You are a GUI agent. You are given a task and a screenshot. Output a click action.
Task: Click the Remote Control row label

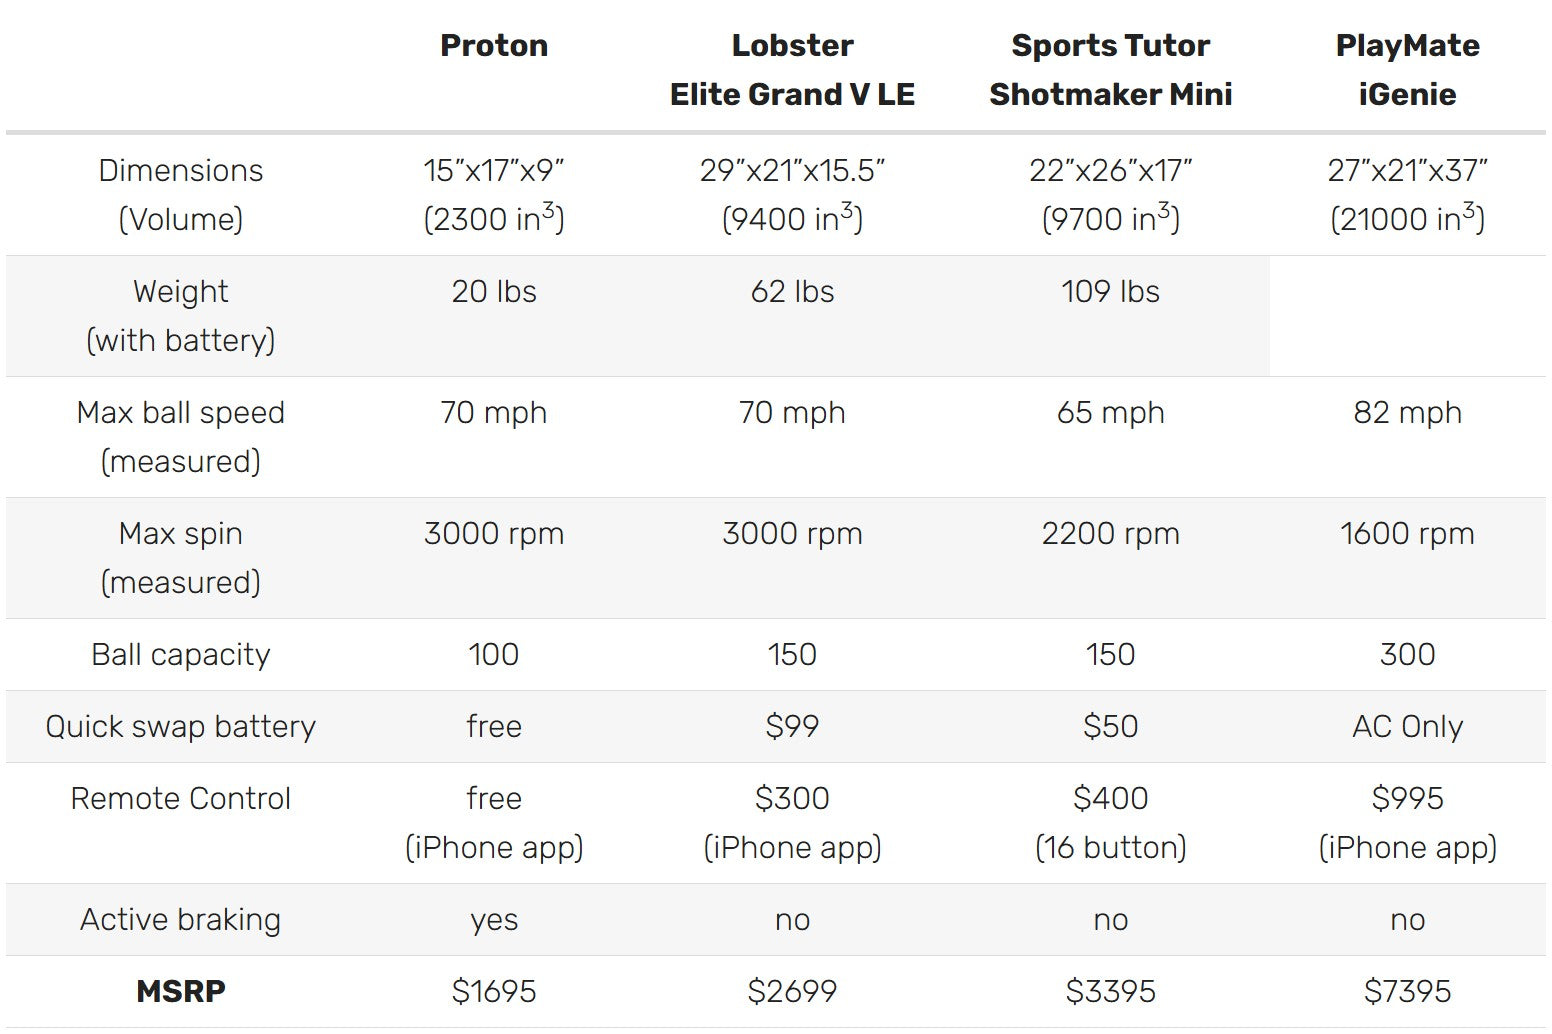click(181, 799)
